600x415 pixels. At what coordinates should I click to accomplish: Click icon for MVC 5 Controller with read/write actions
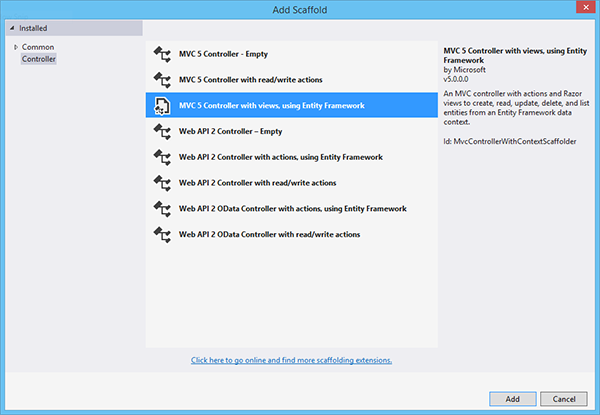162,80
